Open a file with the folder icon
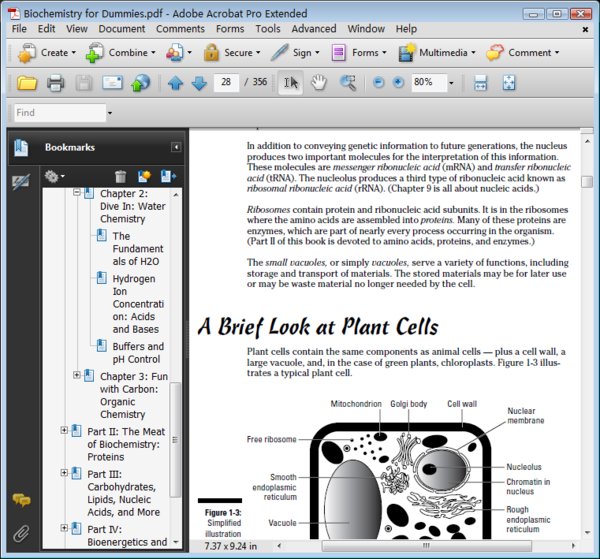This screenshot has height=559, width=600. click(x=27, y=83)
